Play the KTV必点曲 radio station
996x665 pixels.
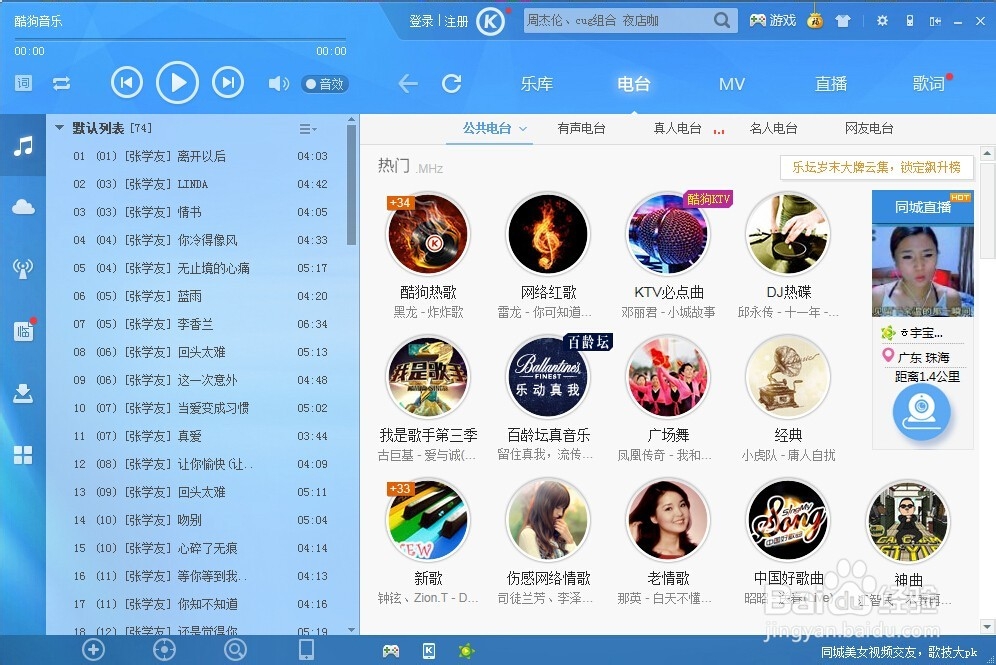pyautogui.click(x=668, y=234)
